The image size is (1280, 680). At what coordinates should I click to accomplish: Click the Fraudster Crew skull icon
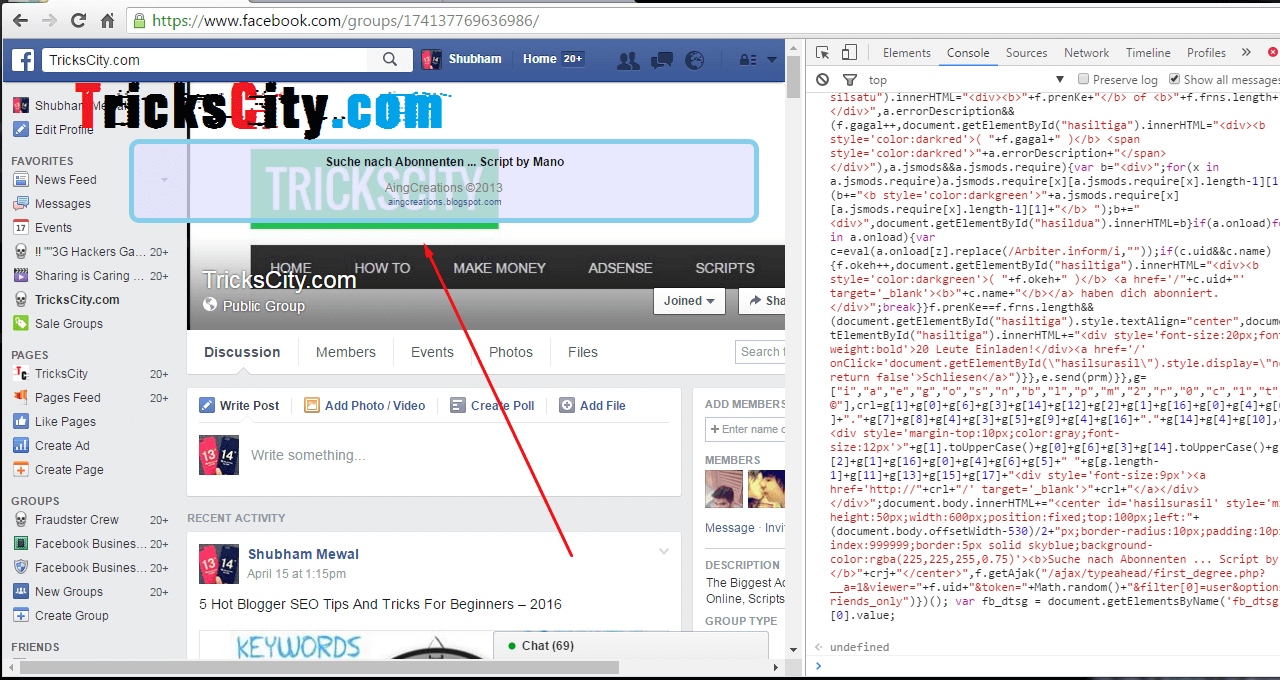tap(20, 520)
